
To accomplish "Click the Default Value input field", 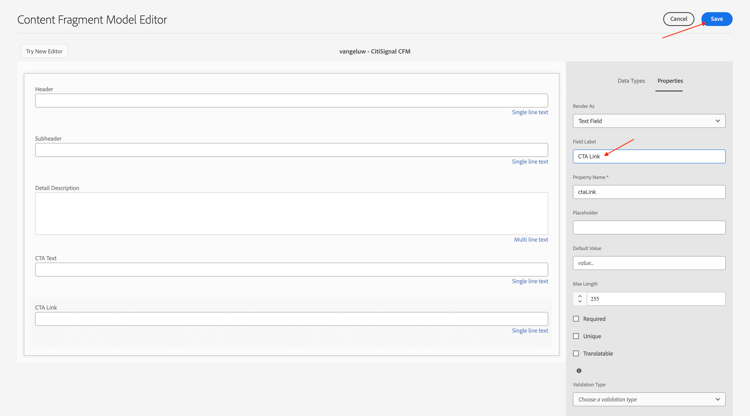I will tap(649, 263).
